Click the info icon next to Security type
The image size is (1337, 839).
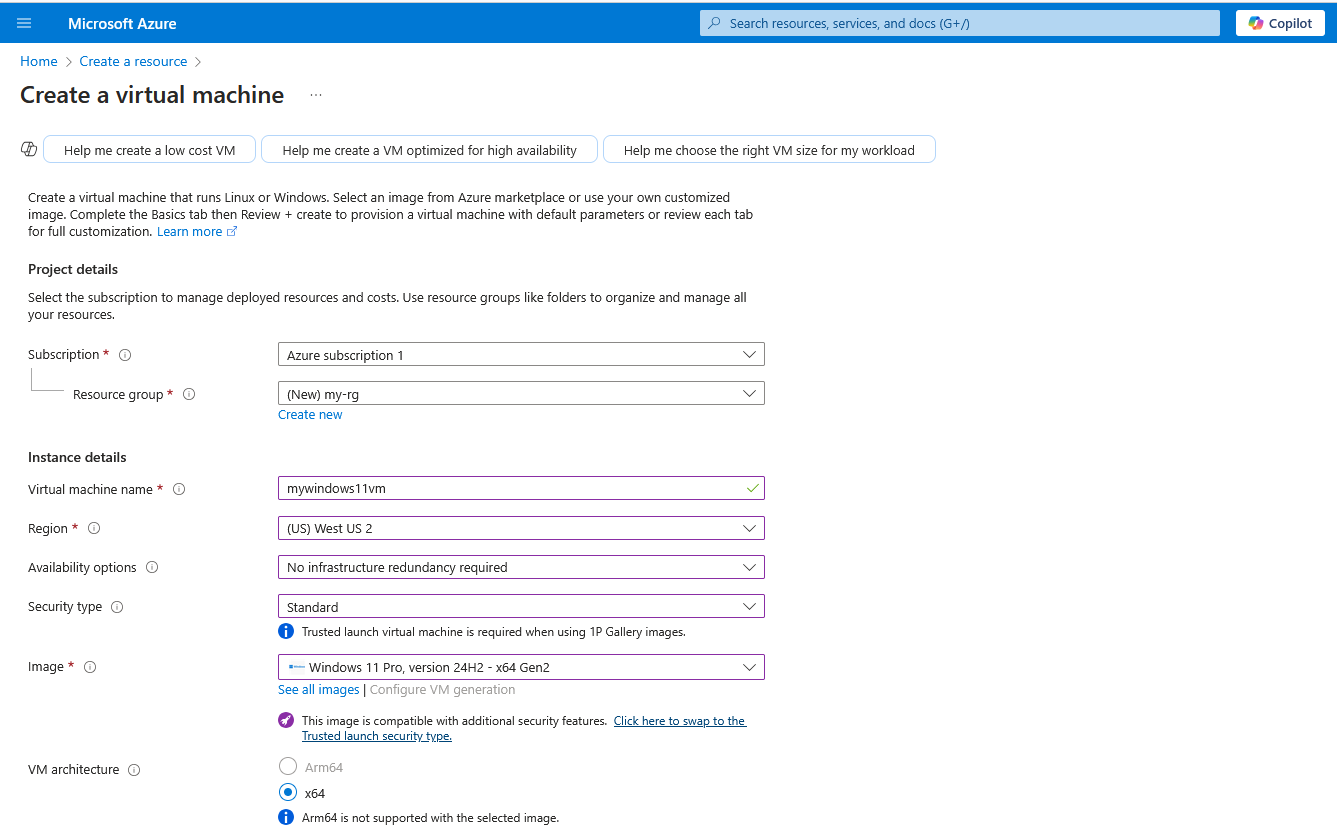[x=117, y=607]
